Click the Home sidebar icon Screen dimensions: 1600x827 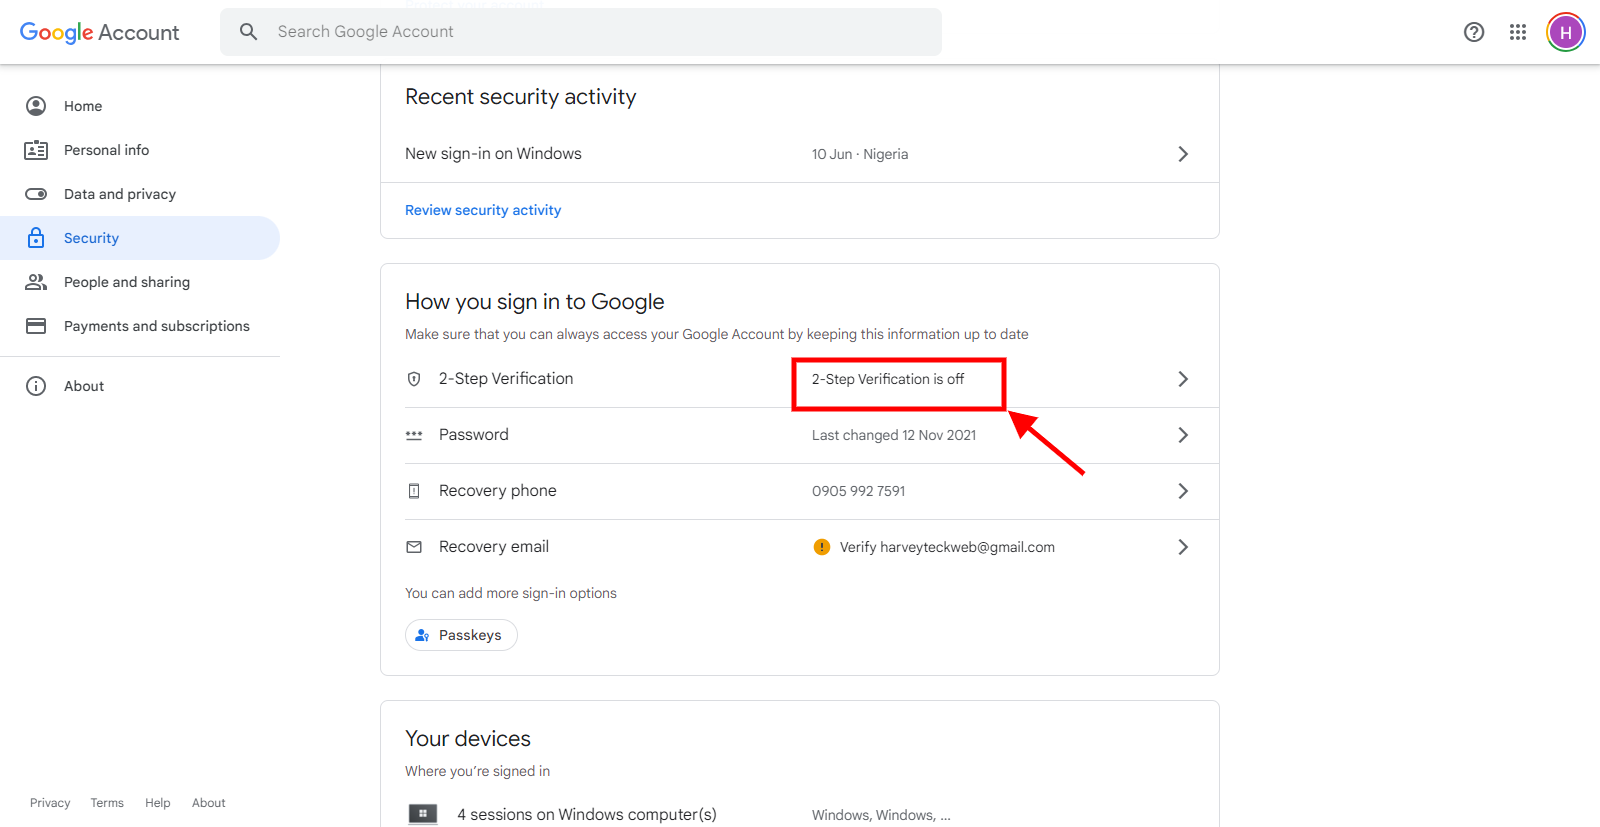[36, 106]
